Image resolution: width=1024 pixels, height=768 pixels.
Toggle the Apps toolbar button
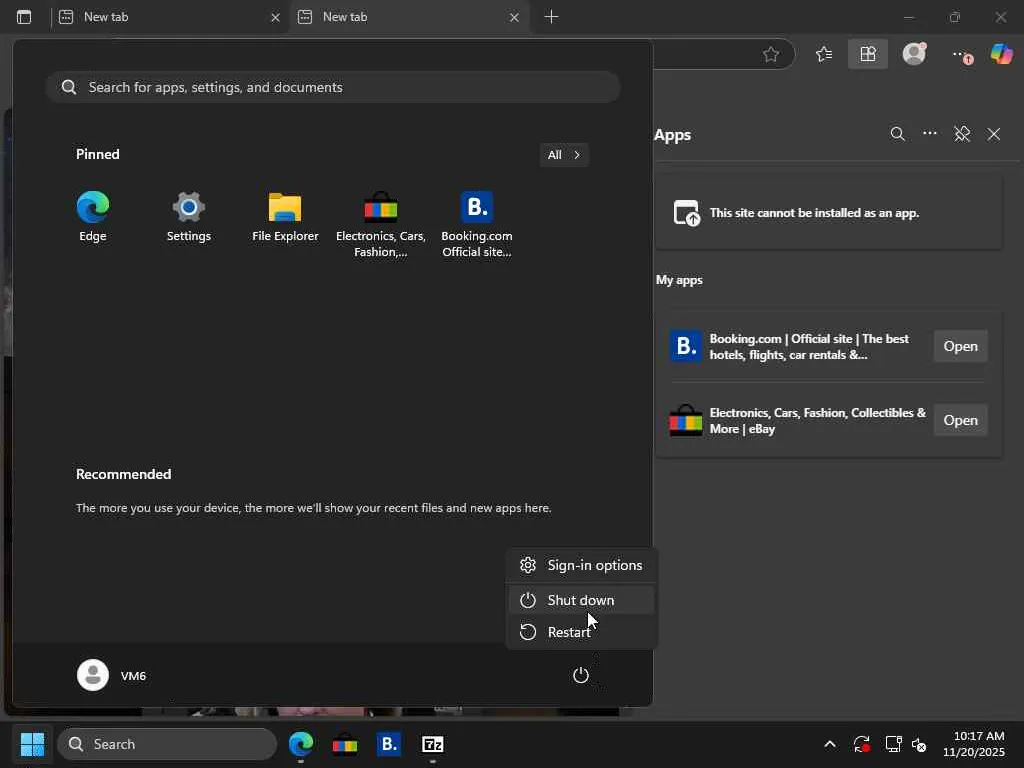click(x=868, y=54)
